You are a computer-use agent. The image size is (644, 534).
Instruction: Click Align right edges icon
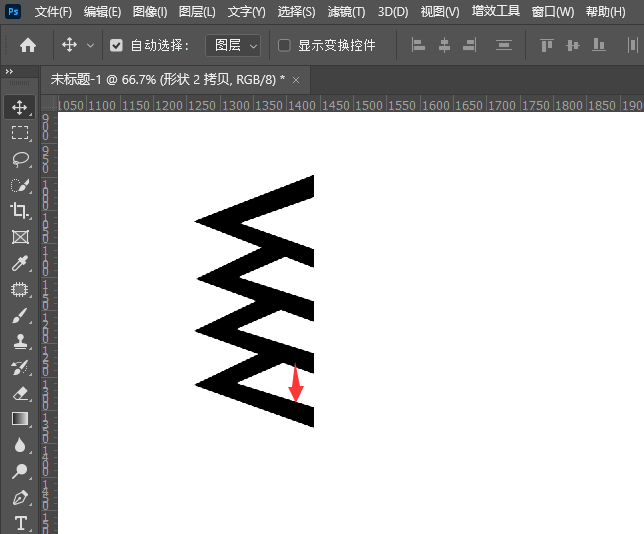(469, 45)
